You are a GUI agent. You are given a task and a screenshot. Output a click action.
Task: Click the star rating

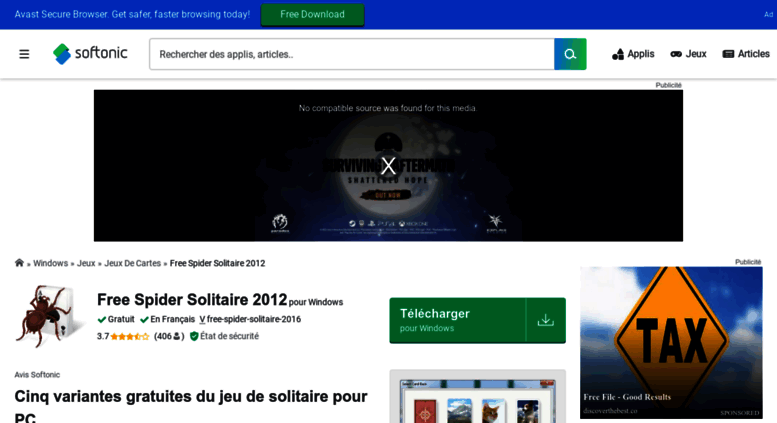click(129, 336)
